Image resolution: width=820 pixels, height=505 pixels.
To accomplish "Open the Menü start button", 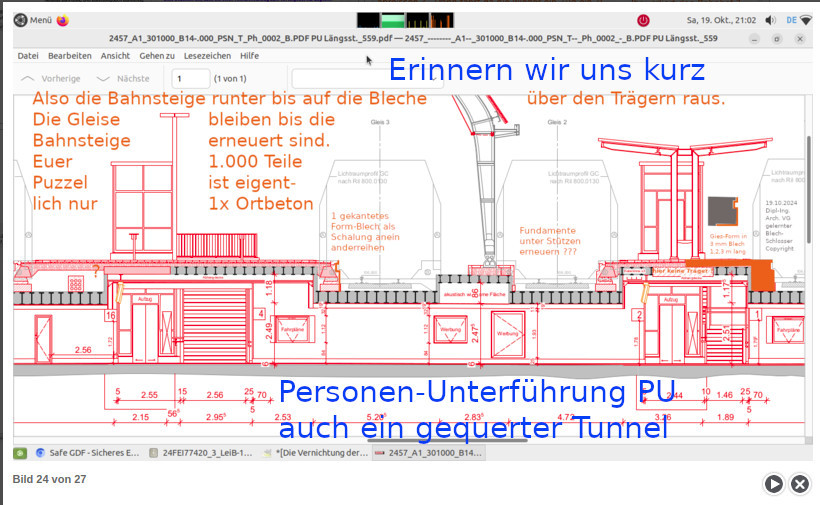I will click(x=33, y=20).
